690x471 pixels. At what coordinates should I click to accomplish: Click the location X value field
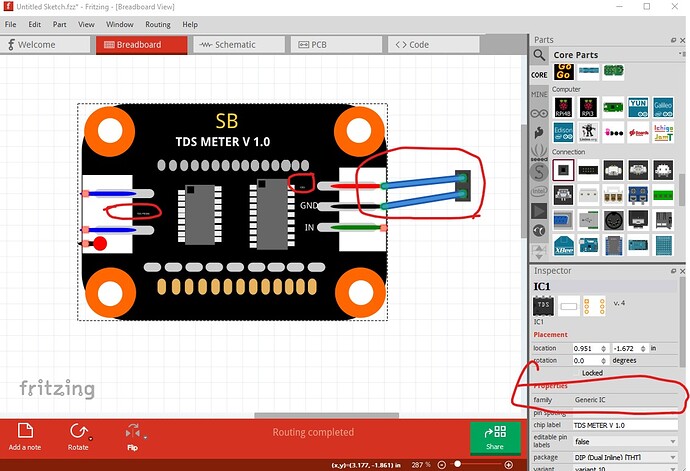click(587, 348)
